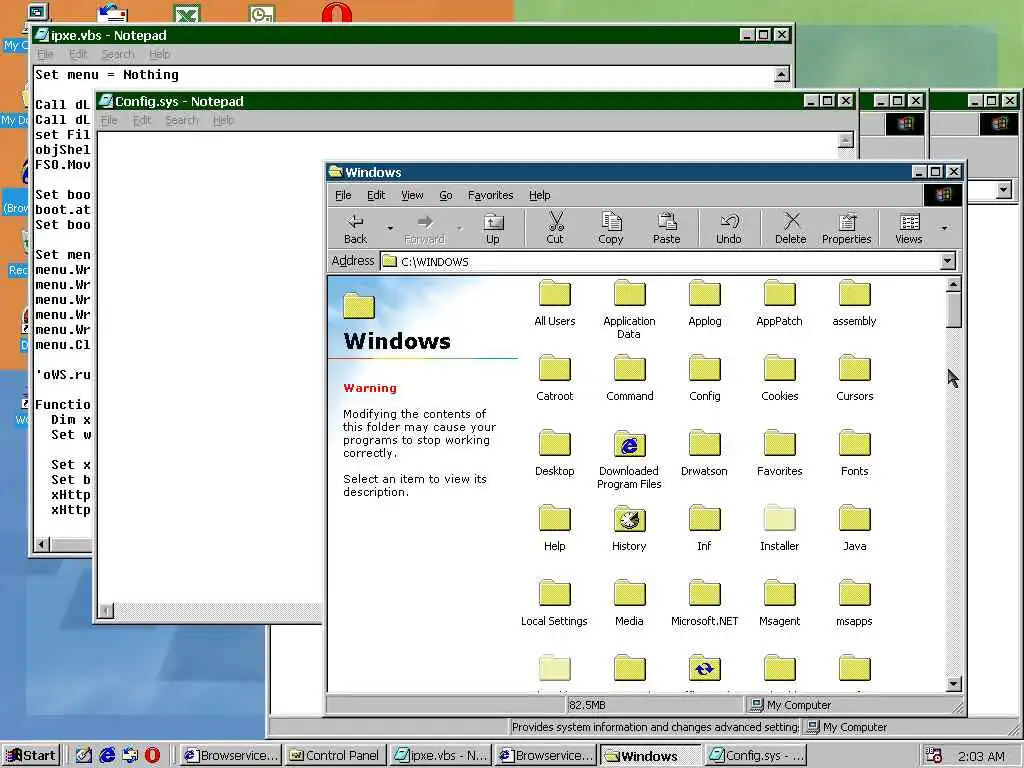This screenshot has height=768, width=1024.
Task: Switch to ipxe.vbs Notepad taskbar button
Action: tap(440, 756)
